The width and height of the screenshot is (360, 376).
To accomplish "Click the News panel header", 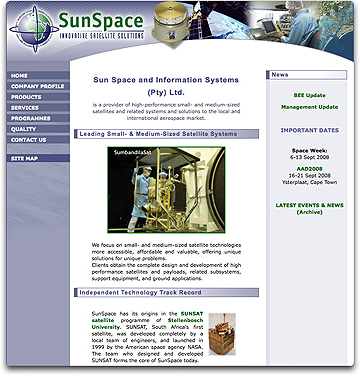I will (306, 75).
